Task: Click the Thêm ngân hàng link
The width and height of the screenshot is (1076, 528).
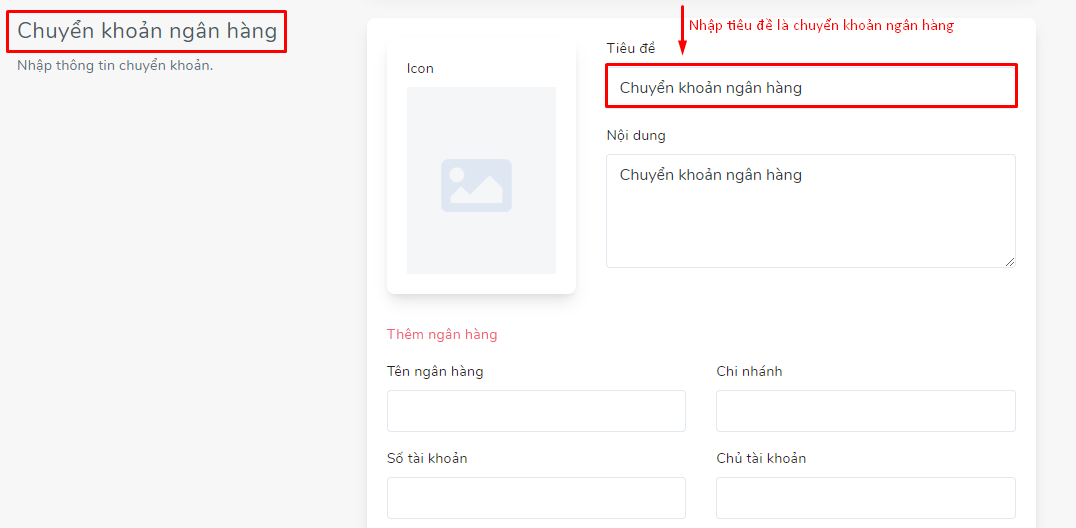Action: (442, 335)
